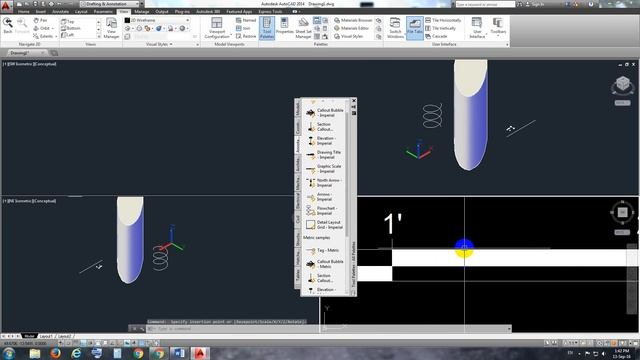
Task: Open File Explorer from the taskbar
Action: [35, 353]
